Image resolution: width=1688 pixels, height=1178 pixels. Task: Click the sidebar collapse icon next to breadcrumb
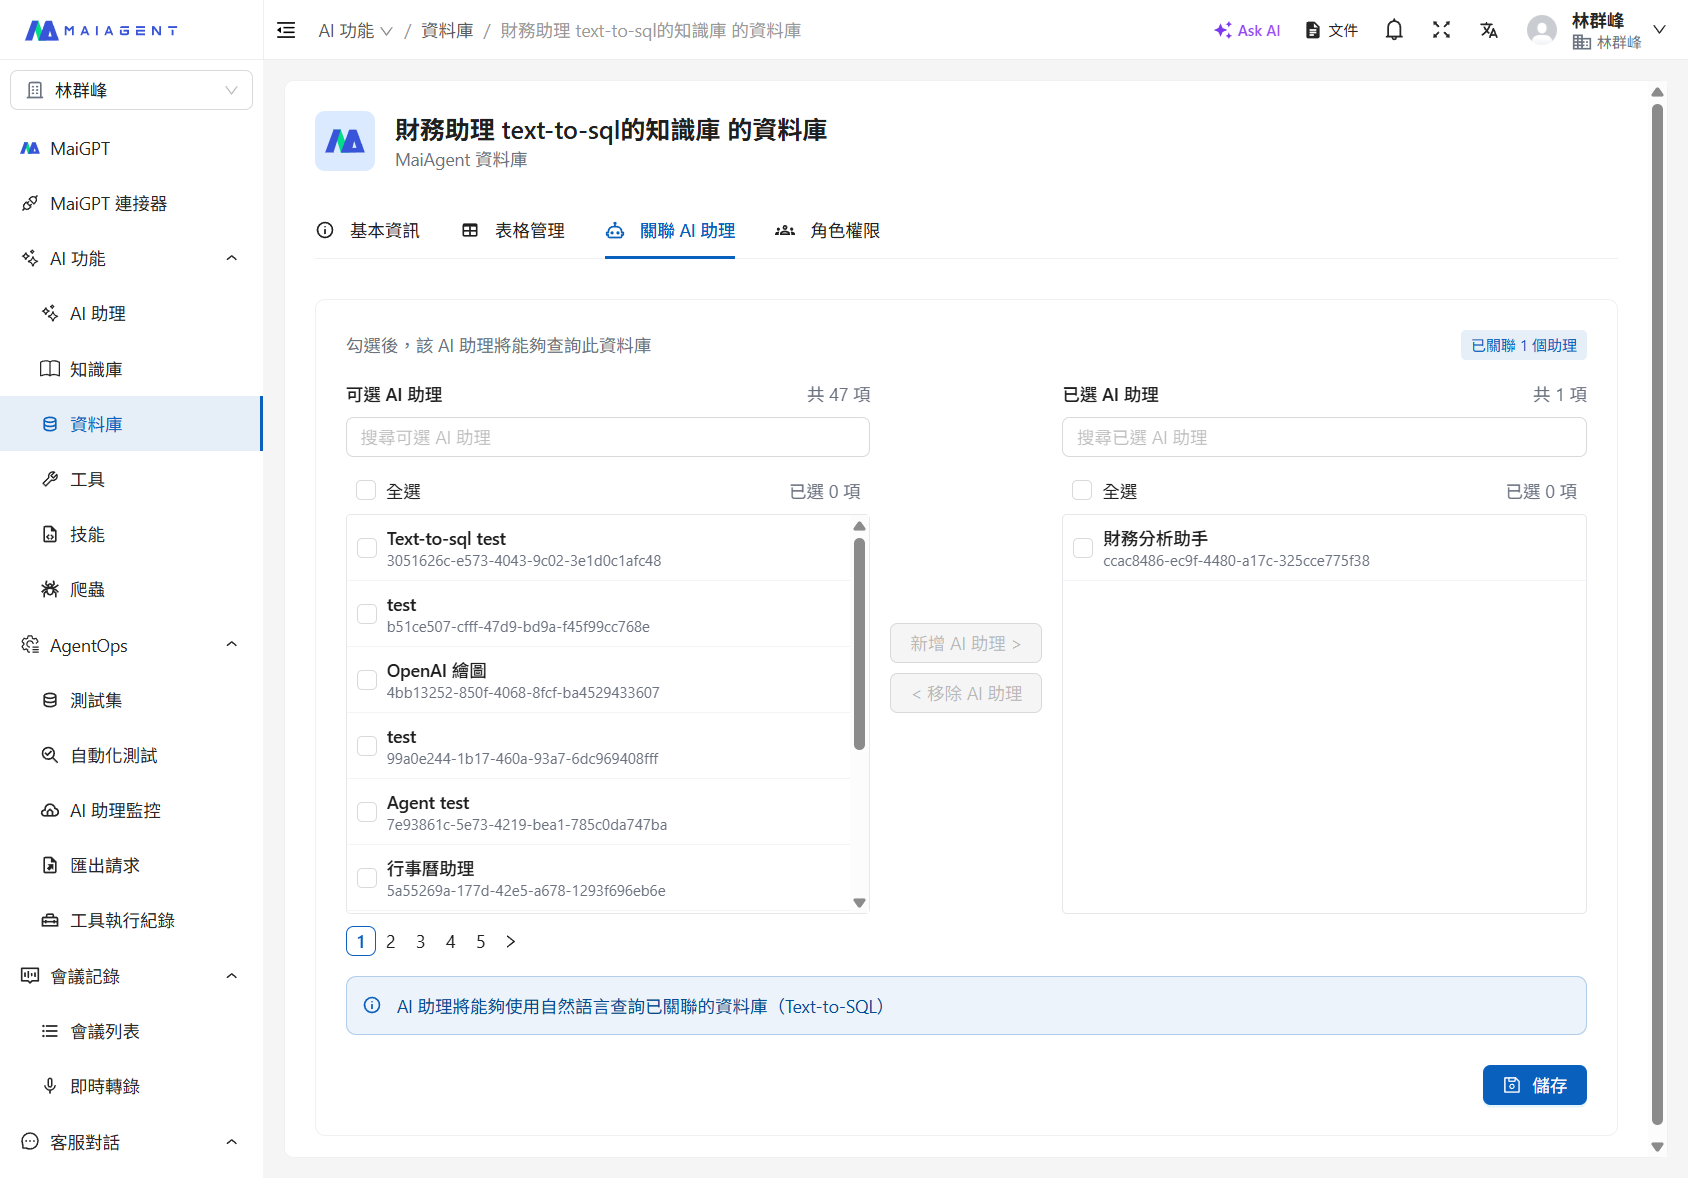tap(286, 30)
